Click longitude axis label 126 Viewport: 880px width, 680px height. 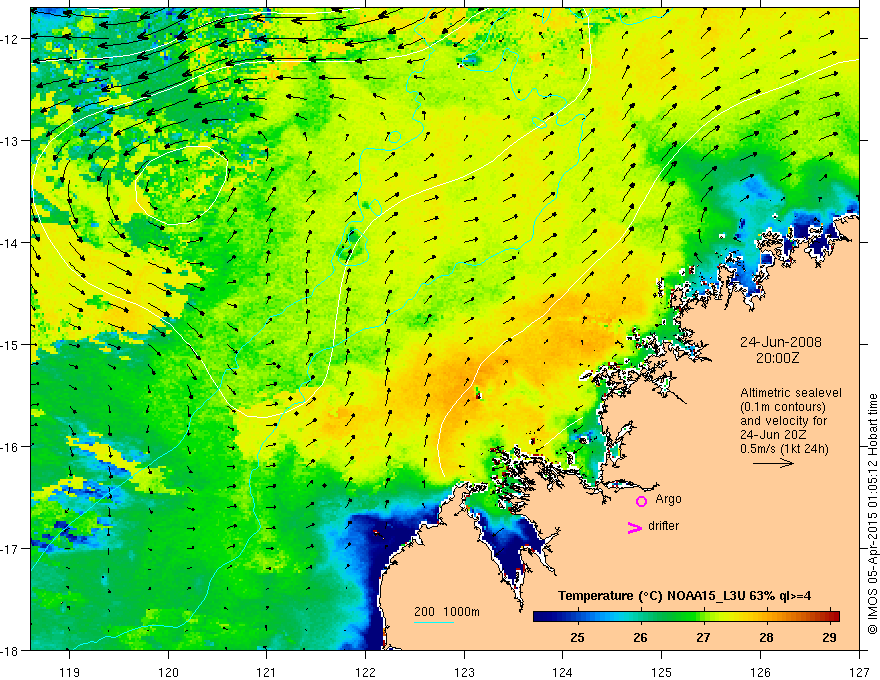point(760,672)
